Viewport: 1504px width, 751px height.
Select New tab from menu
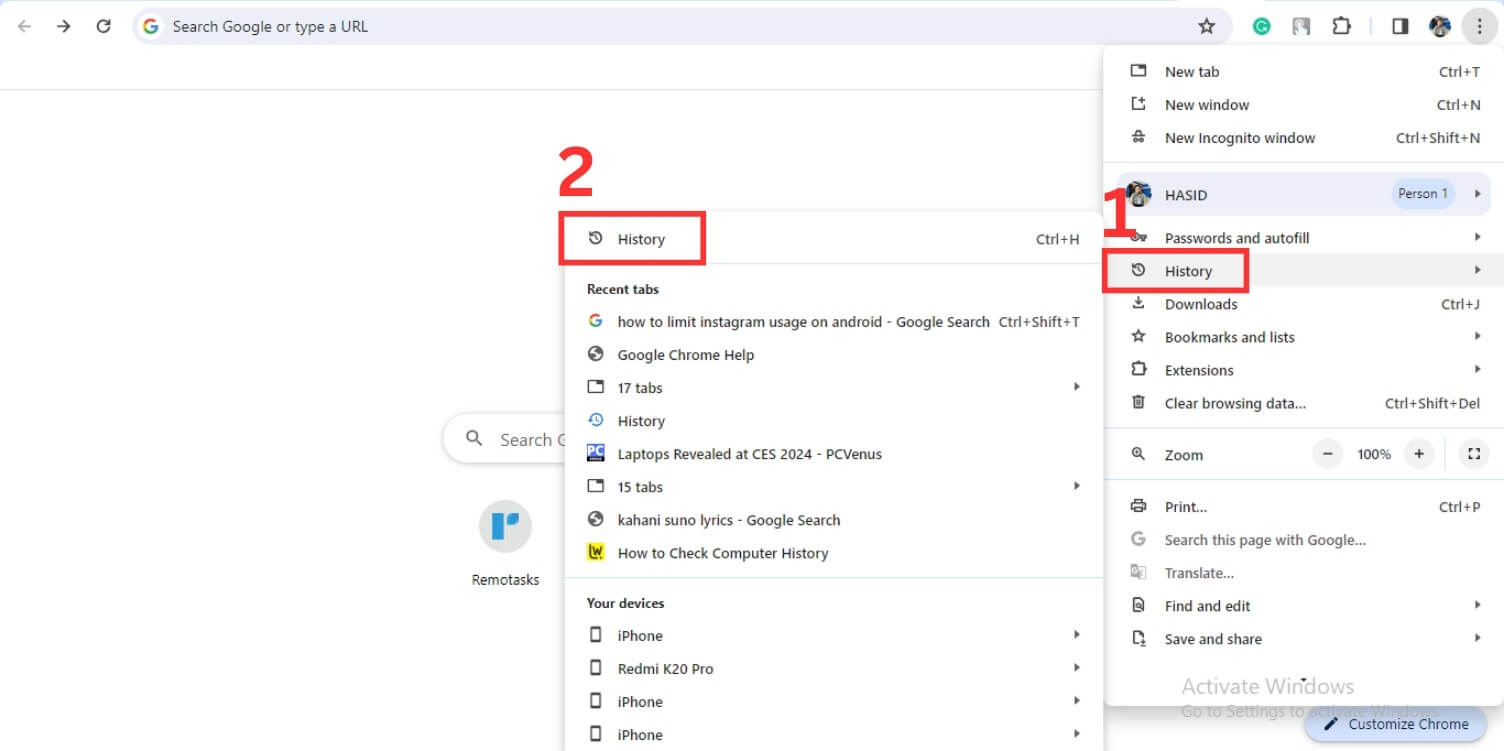click(1303, 72)
